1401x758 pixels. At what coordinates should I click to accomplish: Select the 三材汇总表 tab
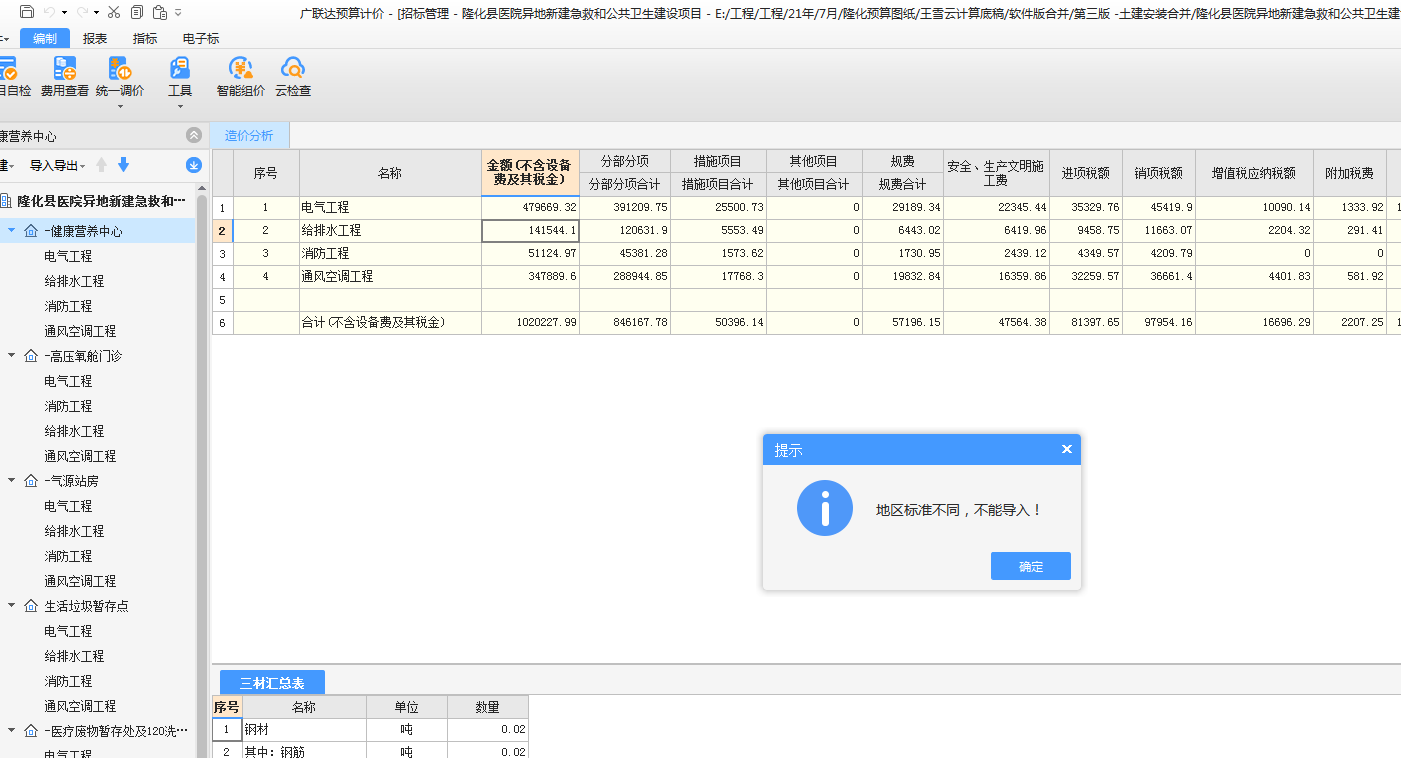[x=272, y=683]
